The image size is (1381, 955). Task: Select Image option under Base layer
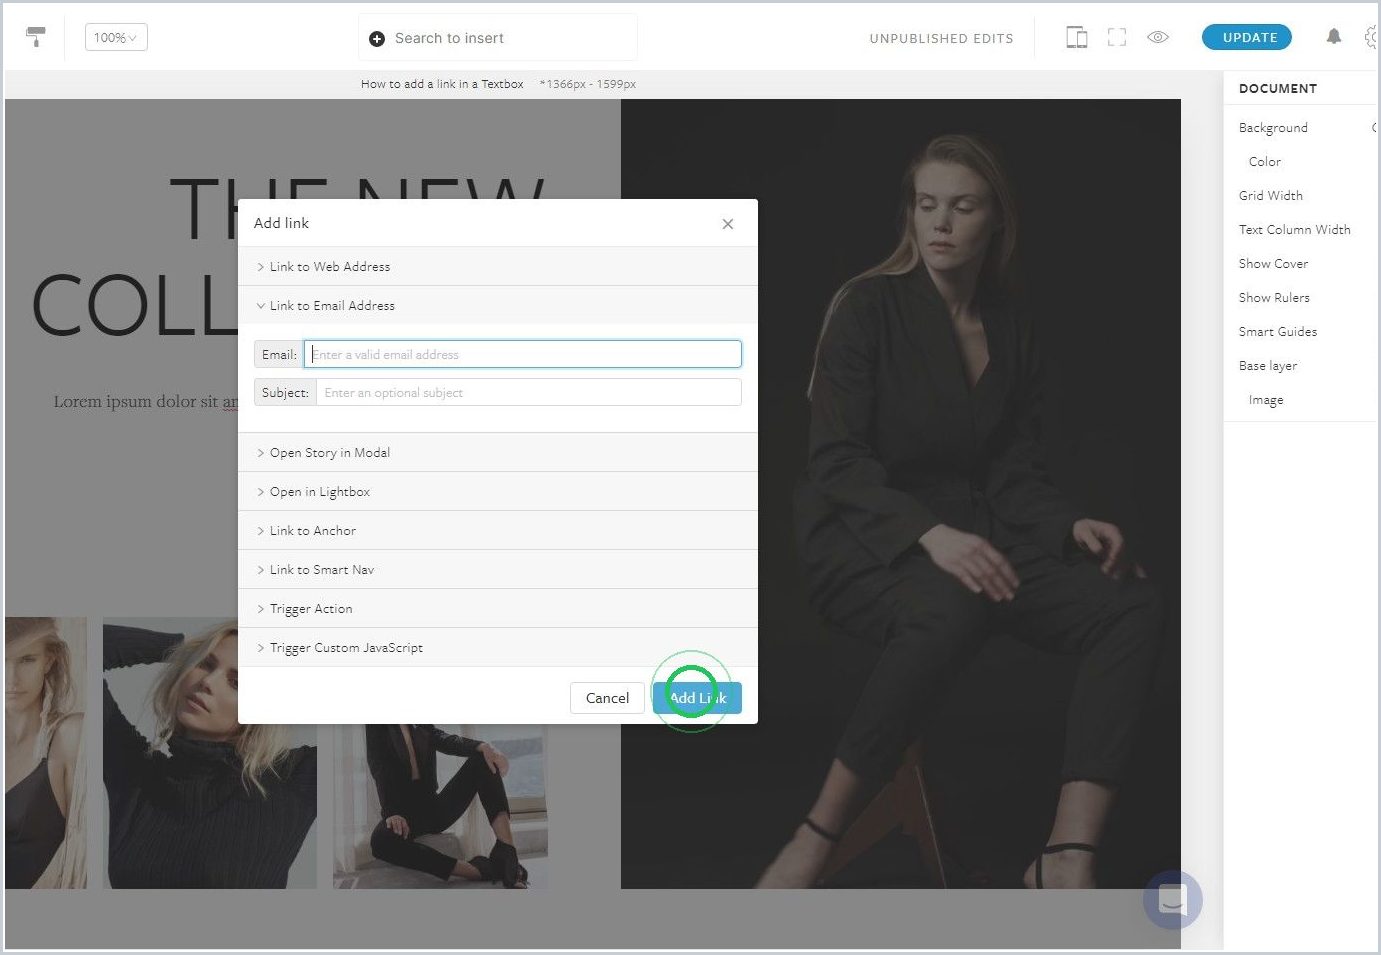point(1265,400)
